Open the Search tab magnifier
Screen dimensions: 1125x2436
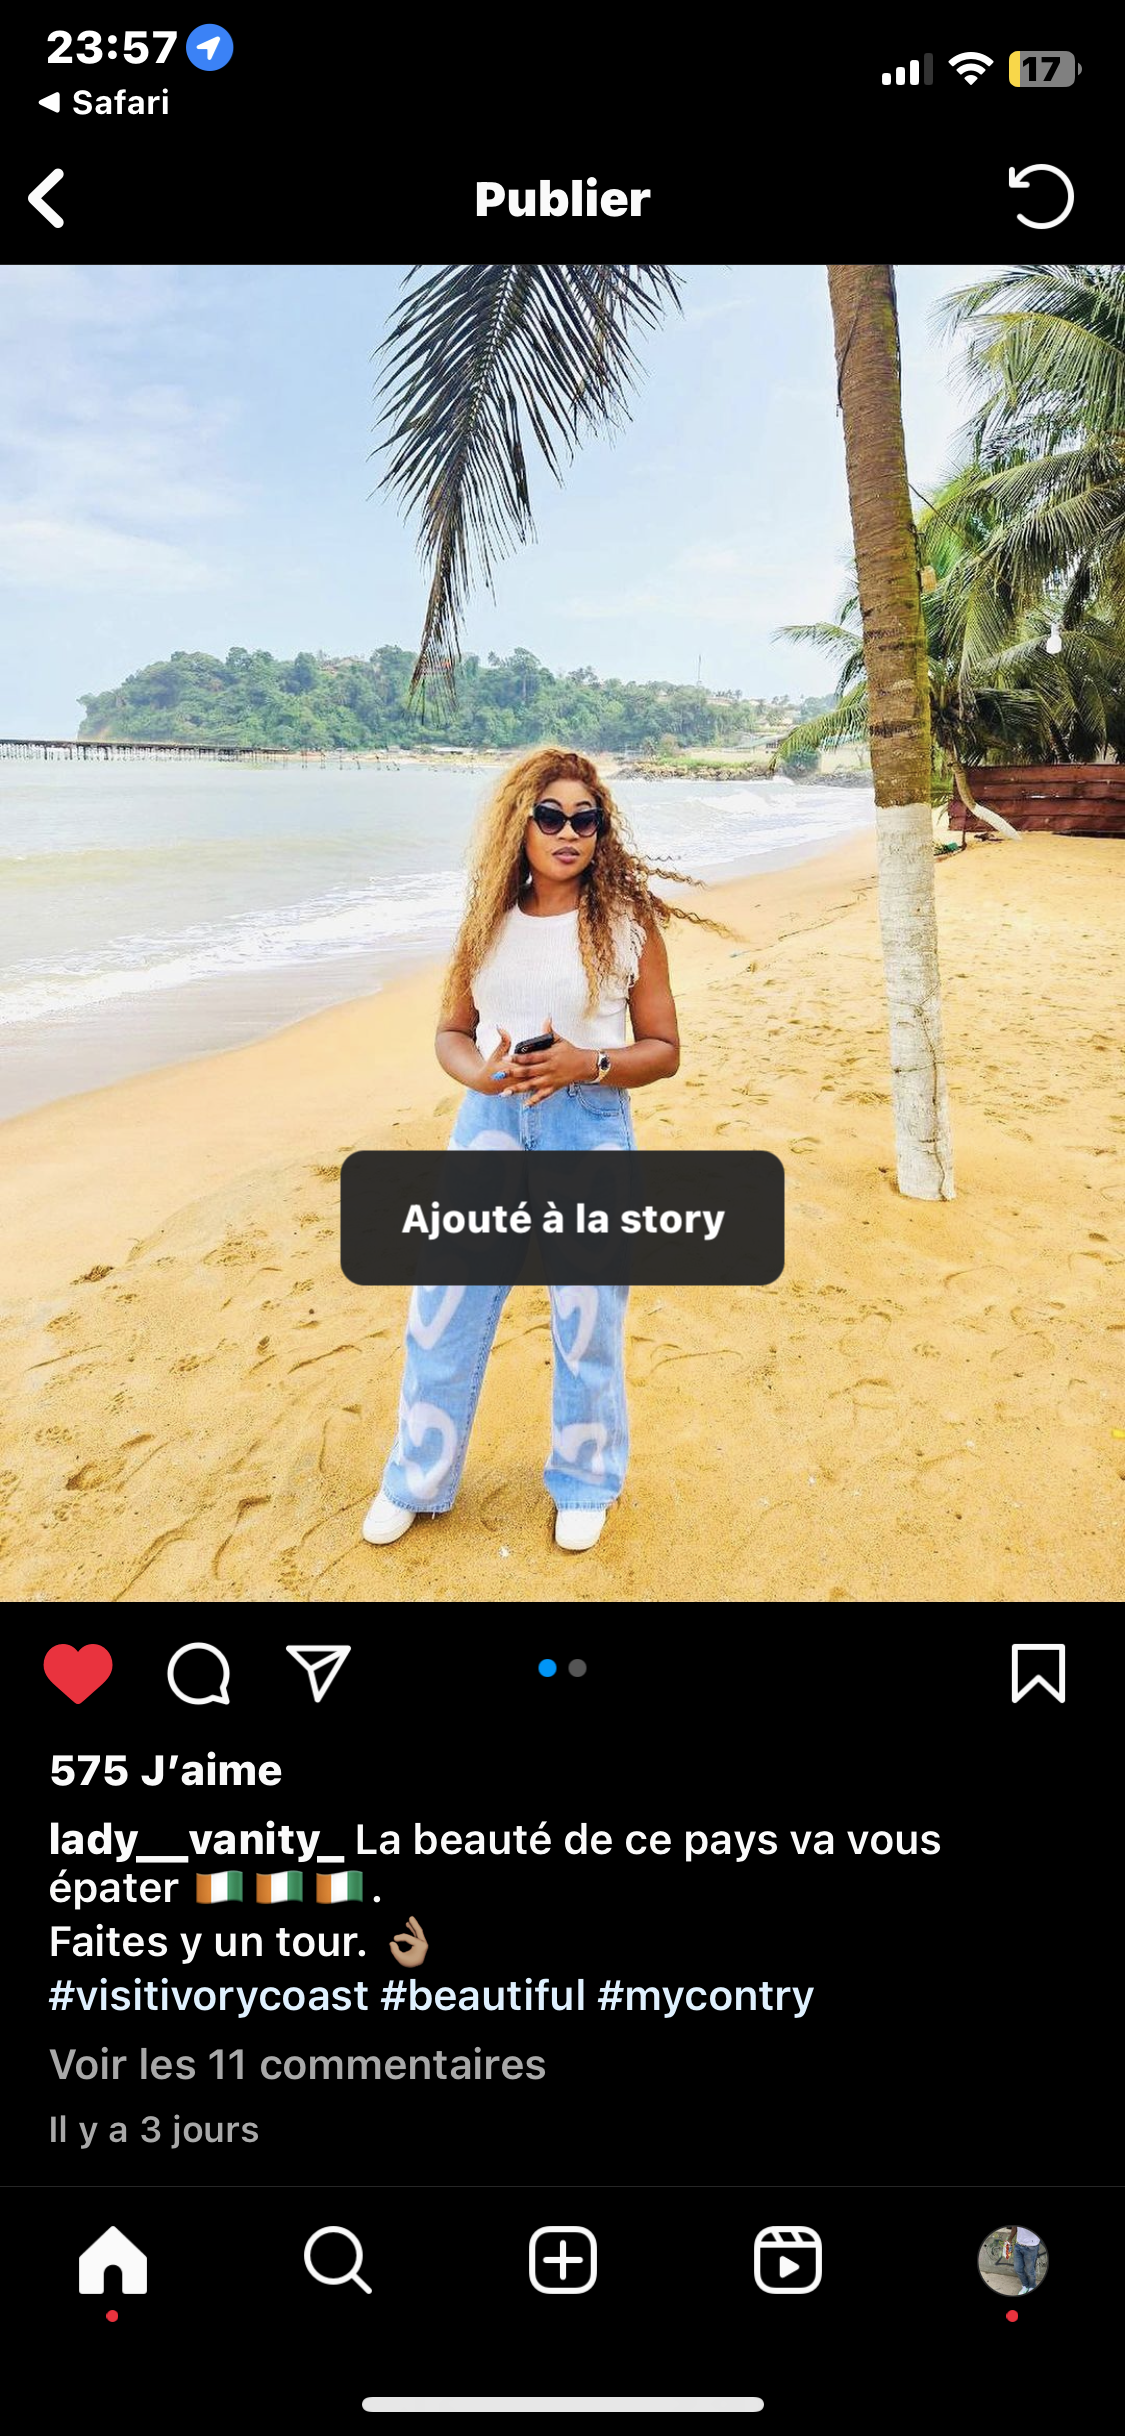click(x=338, y=2260)
